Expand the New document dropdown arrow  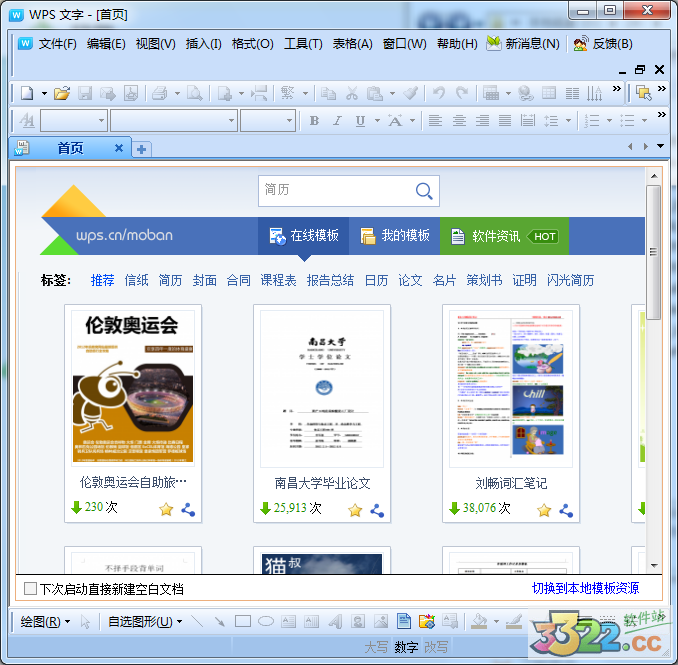[x=44, y=93]
